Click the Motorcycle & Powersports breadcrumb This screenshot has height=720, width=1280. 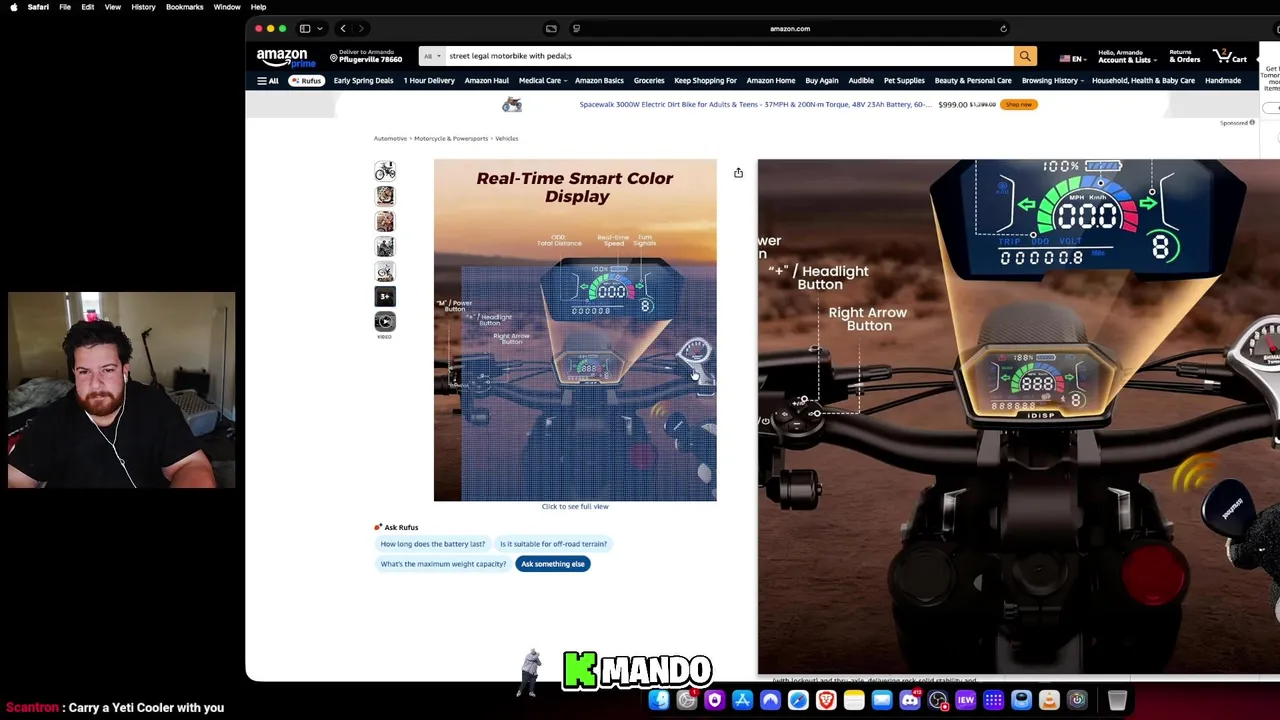[451, 139]
